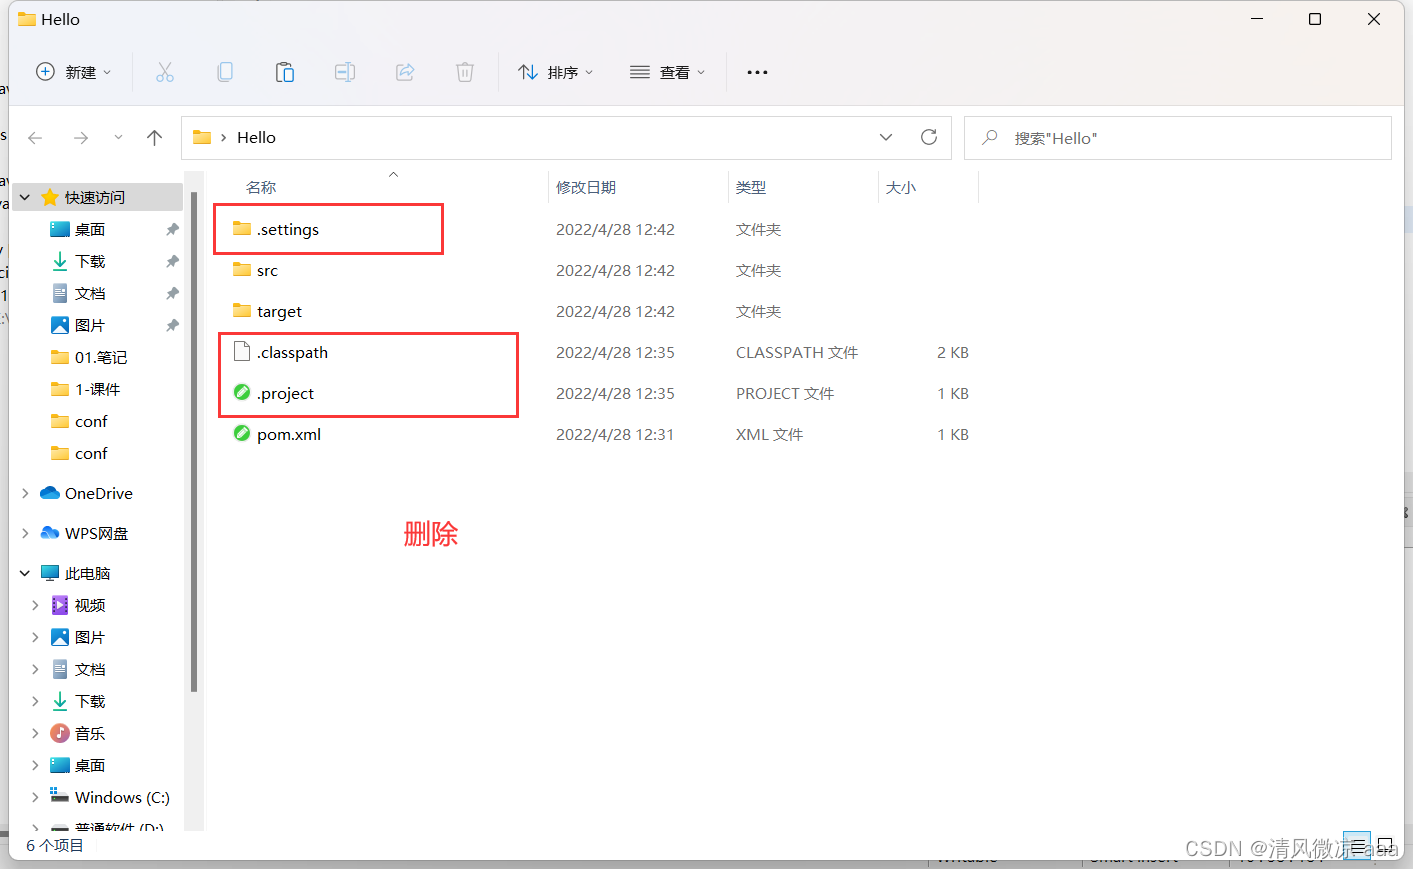This screenshot has width=1413, height=869.
Task: Refresh the Hello folder view
Action: [929, 137]
